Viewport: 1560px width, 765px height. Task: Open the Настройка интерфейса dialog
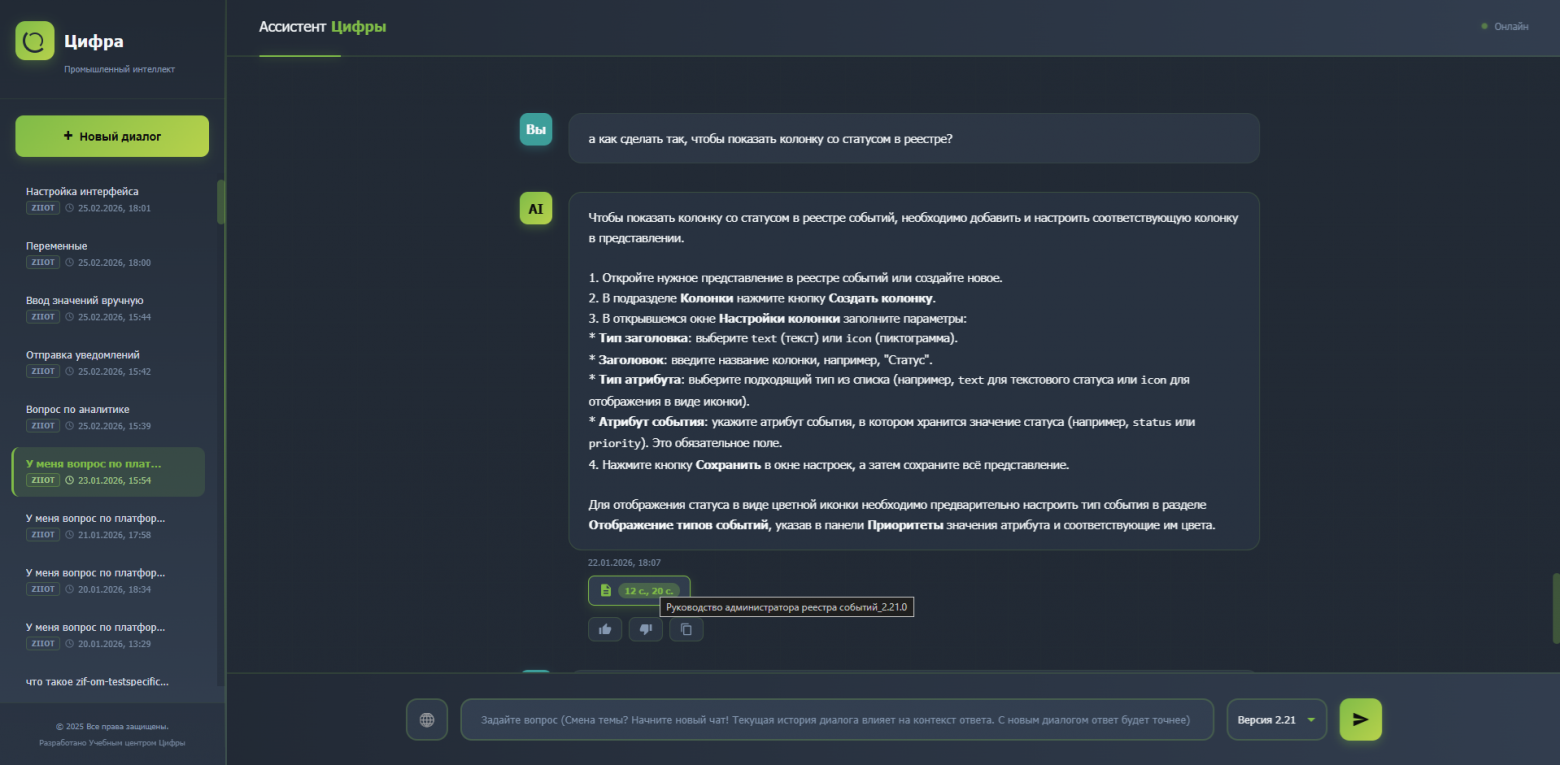108,199
